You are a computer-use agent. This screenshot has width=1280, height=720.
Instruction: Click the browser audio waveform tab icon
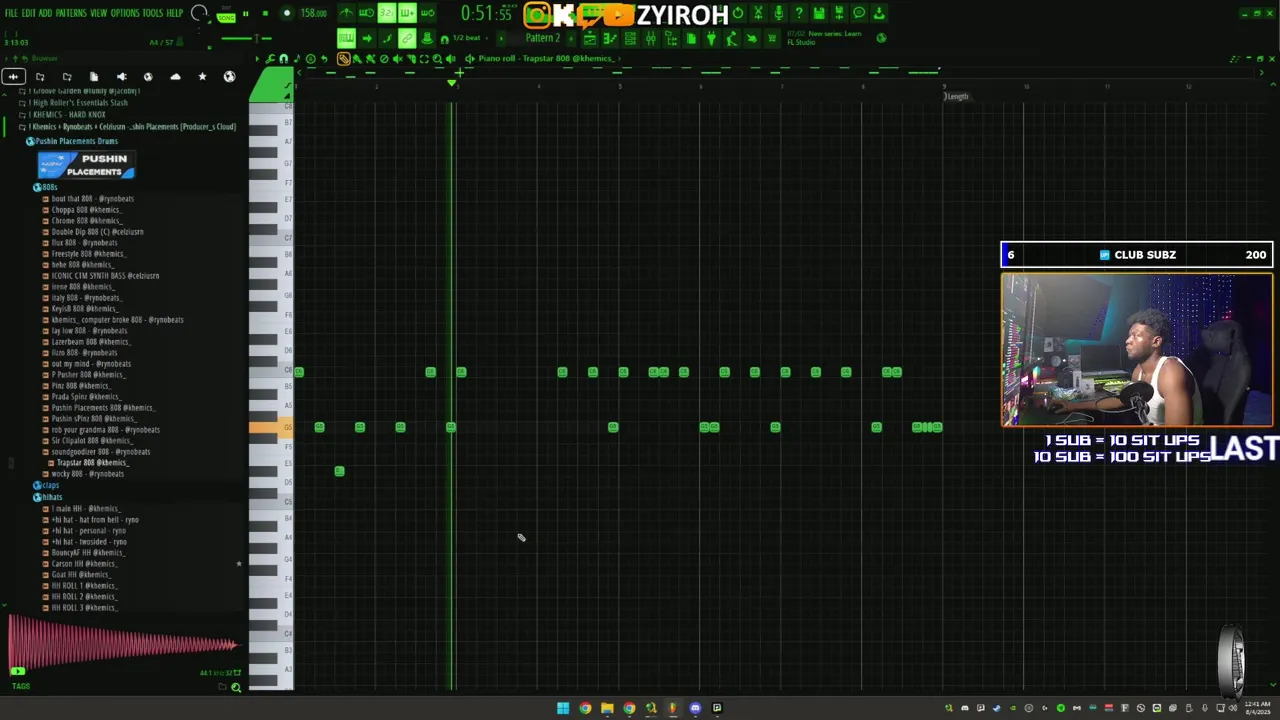click(13, 77)
